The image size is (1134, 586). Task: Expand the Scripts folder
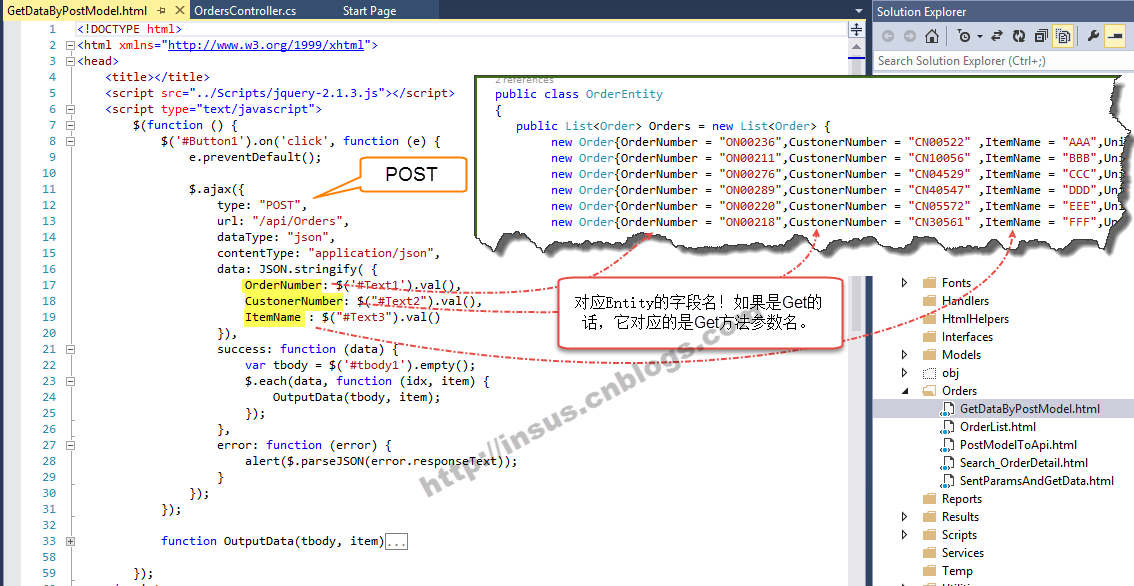905,535
